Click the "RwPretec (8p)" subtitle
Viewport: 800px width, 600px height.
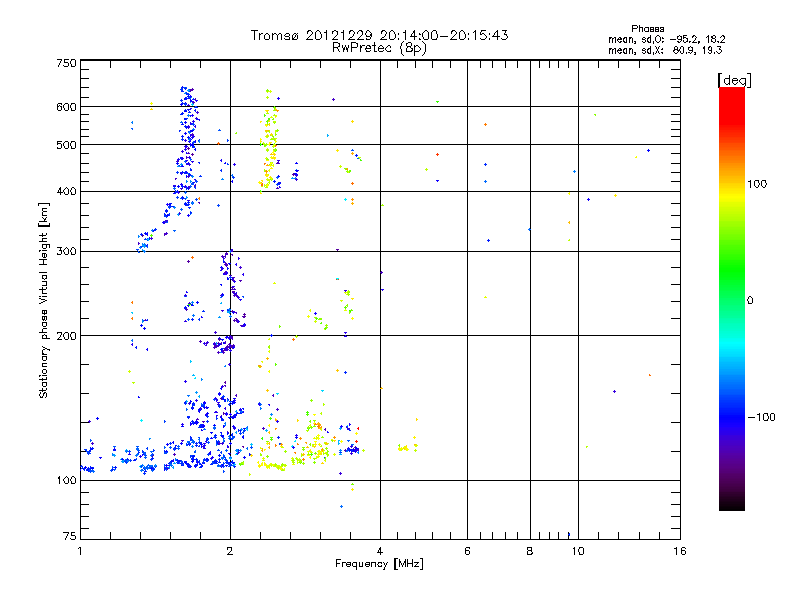(379, 48)
